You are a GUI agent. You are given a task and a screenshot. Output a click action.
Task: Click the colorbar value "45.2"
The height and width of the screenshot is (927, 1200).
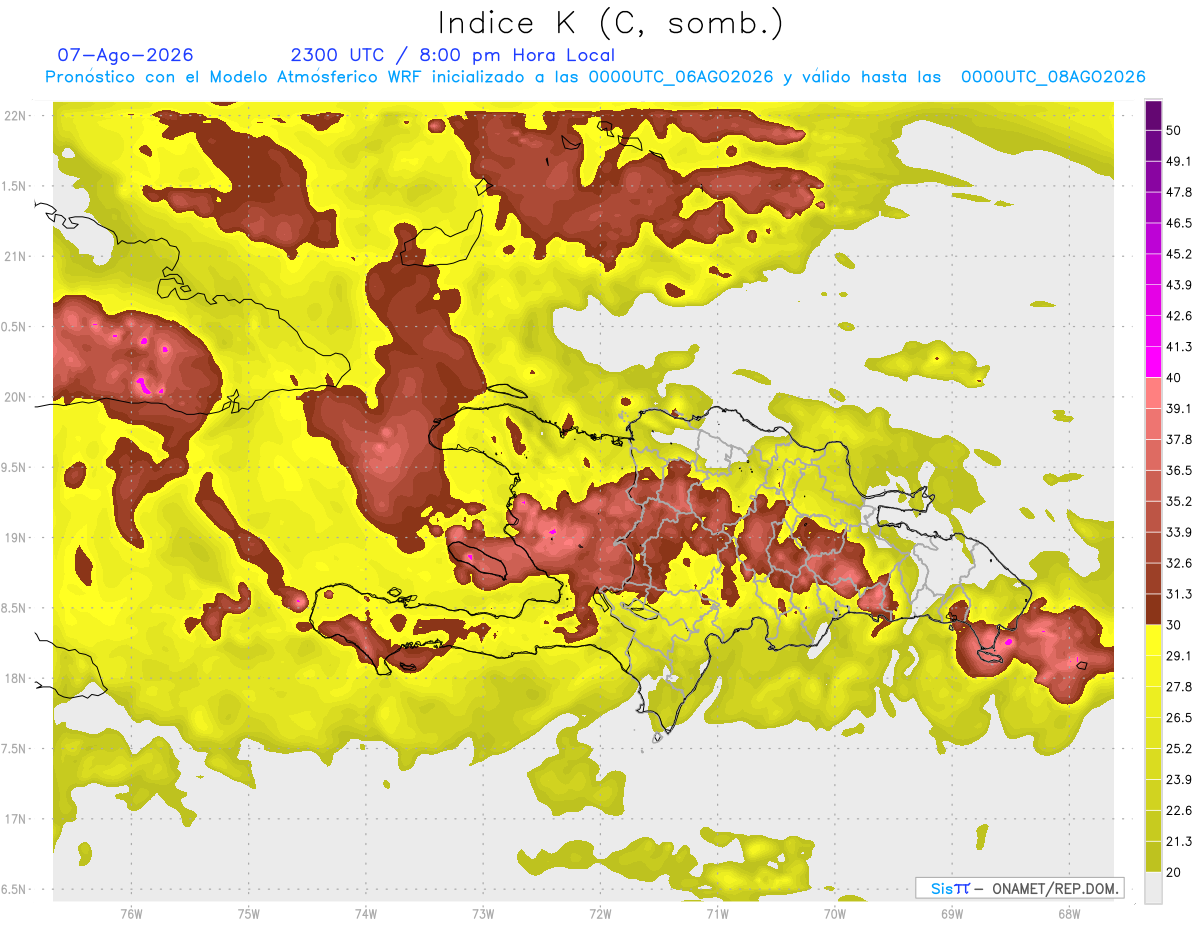1179,254
